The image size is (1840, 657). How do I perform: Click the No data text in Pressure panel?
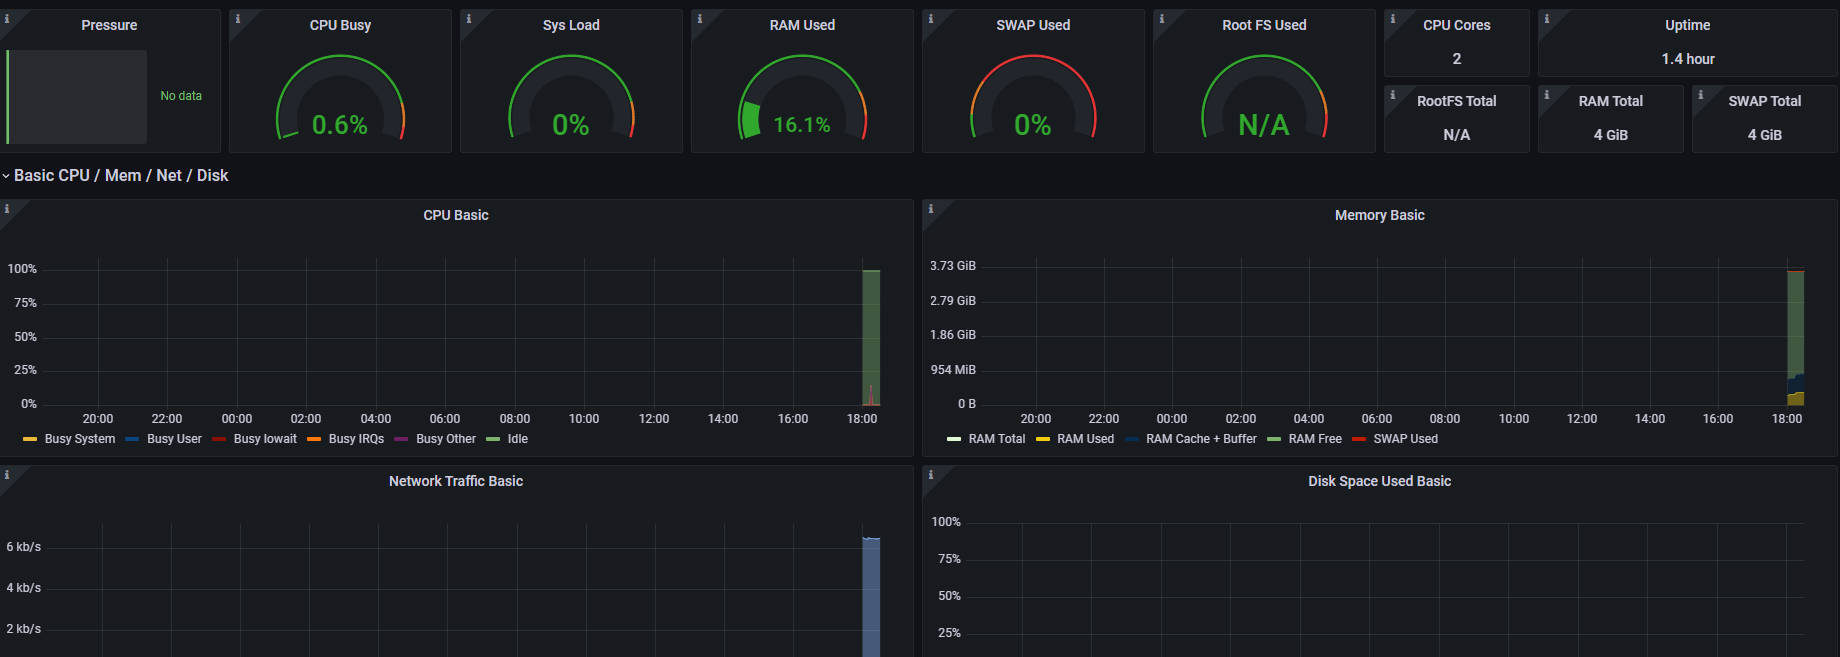pyautogui.click(x=181, y=96)
